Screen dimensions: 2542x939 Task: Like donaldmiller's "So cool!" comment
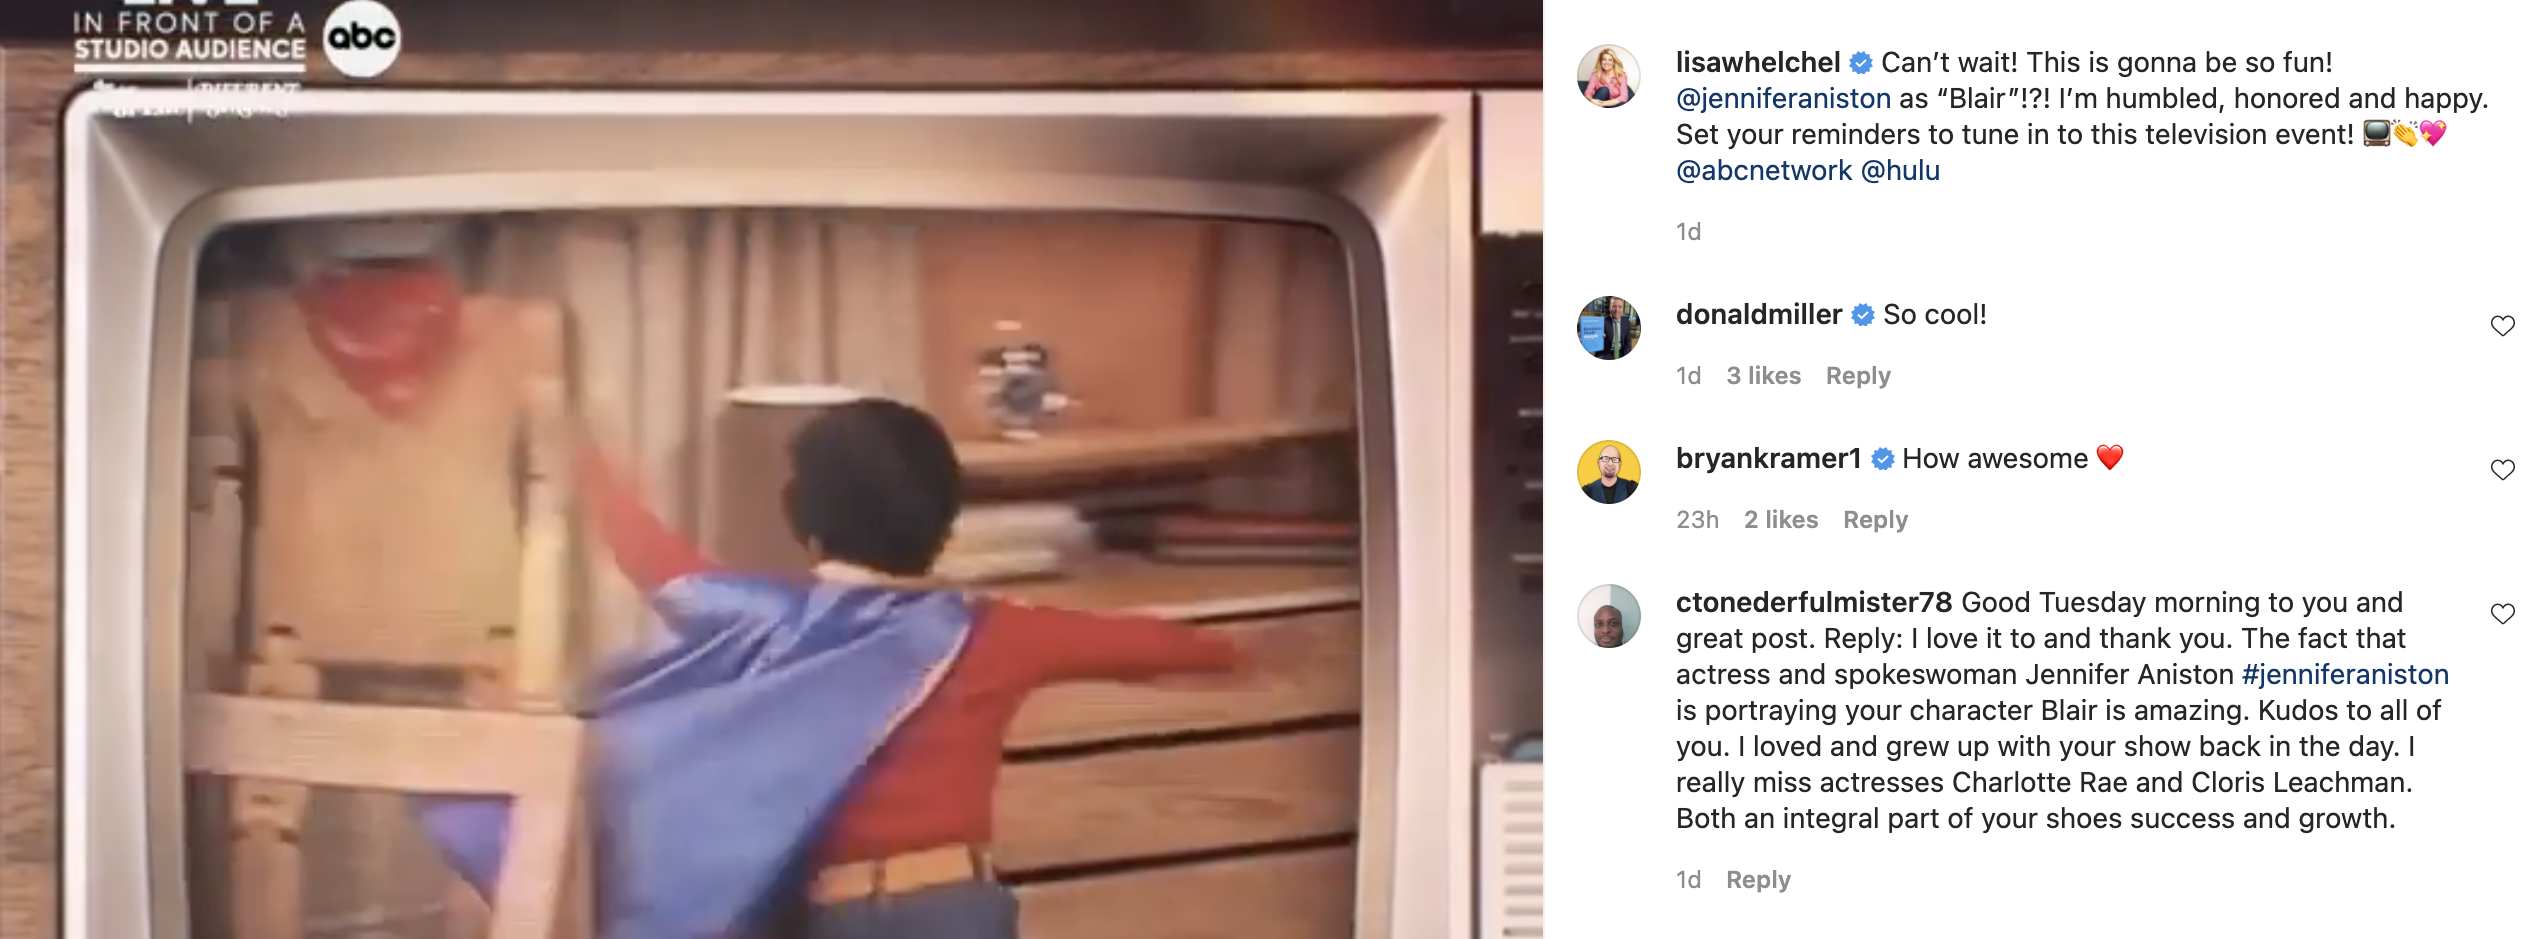tap(2502, 326)
